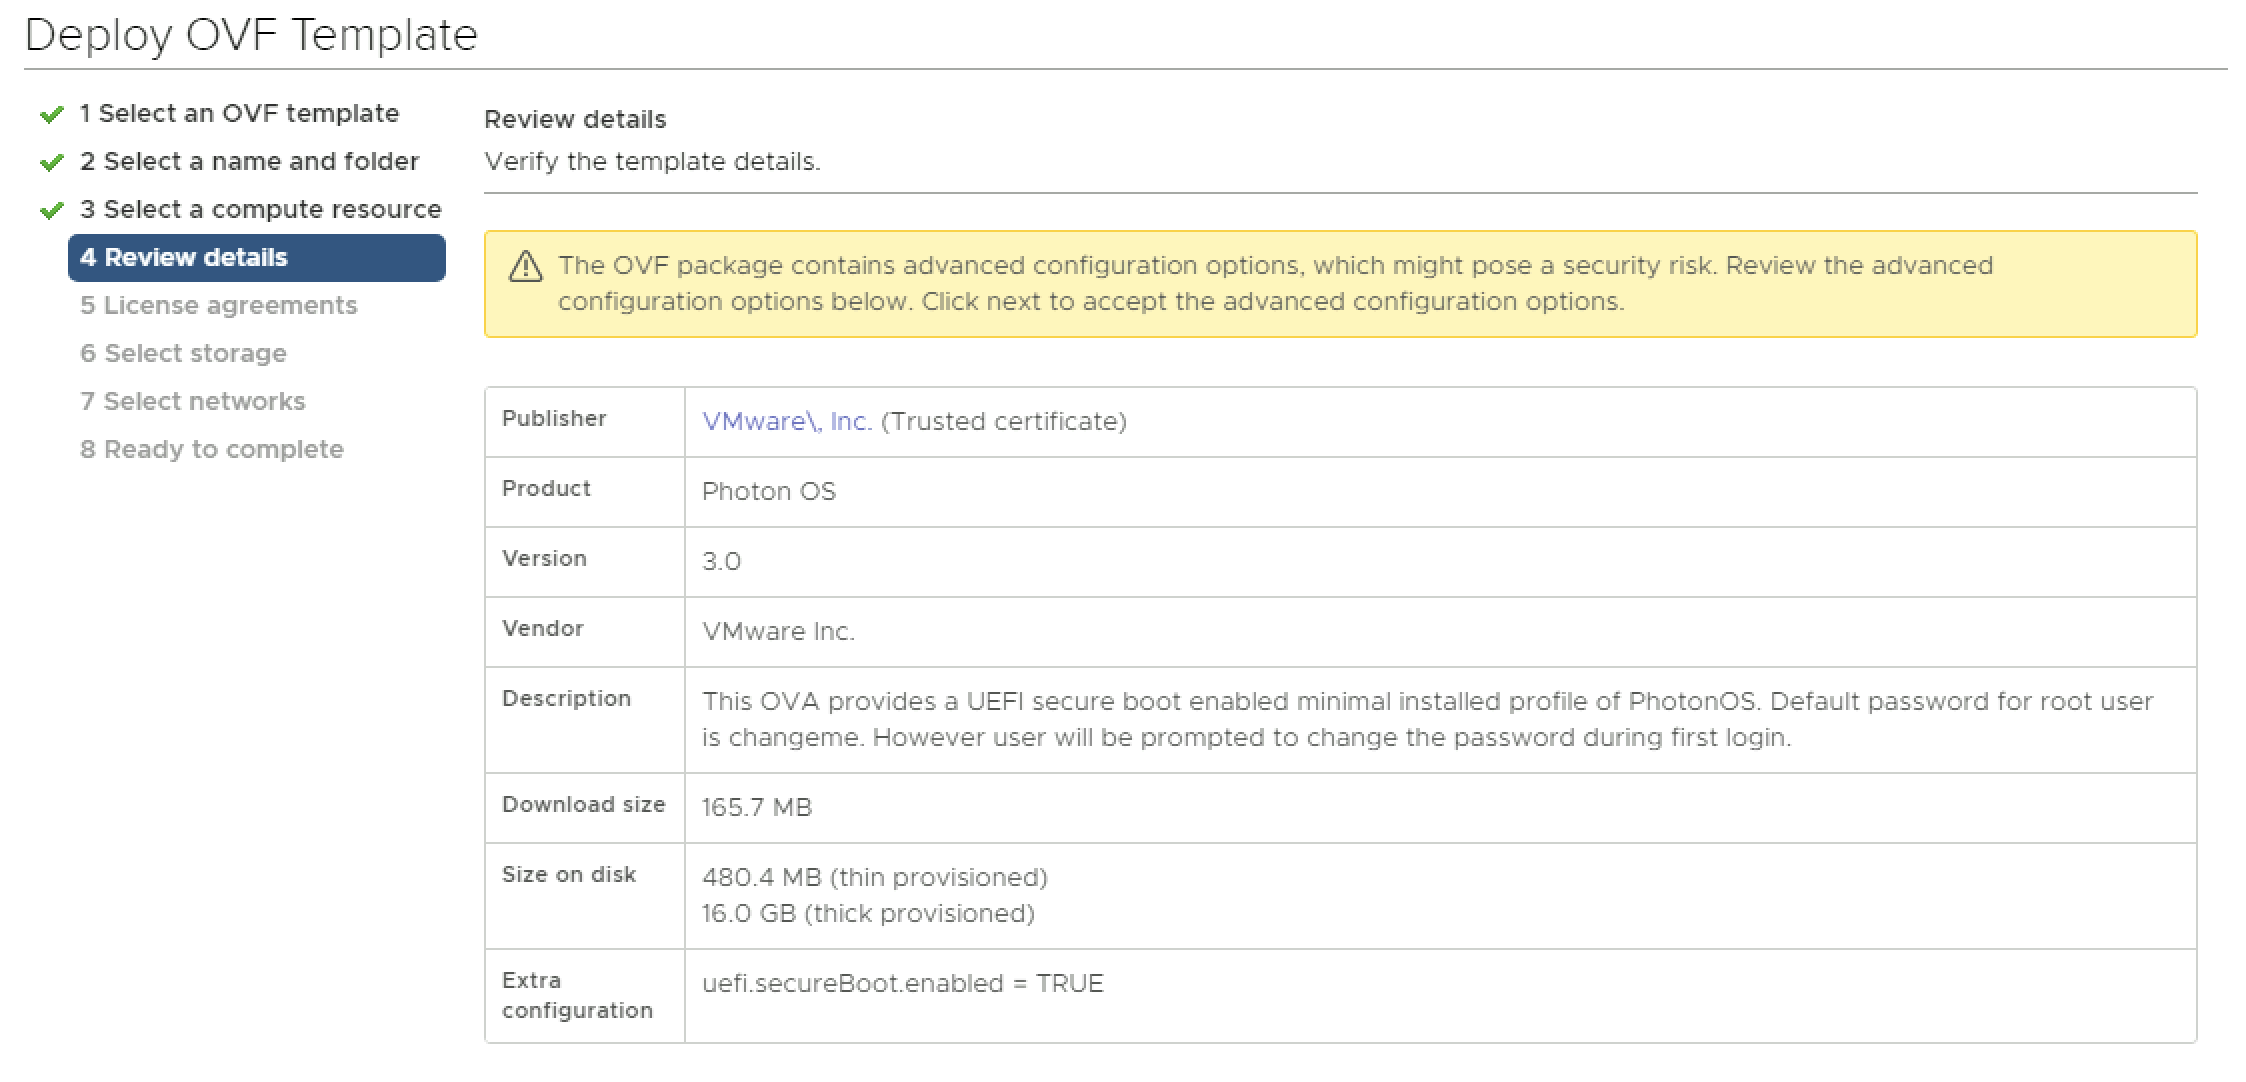The height and width of the screenshot is (1082, 2246).
Task: Click the green checkmark beside step 1
Action: (x=51, y=115)
